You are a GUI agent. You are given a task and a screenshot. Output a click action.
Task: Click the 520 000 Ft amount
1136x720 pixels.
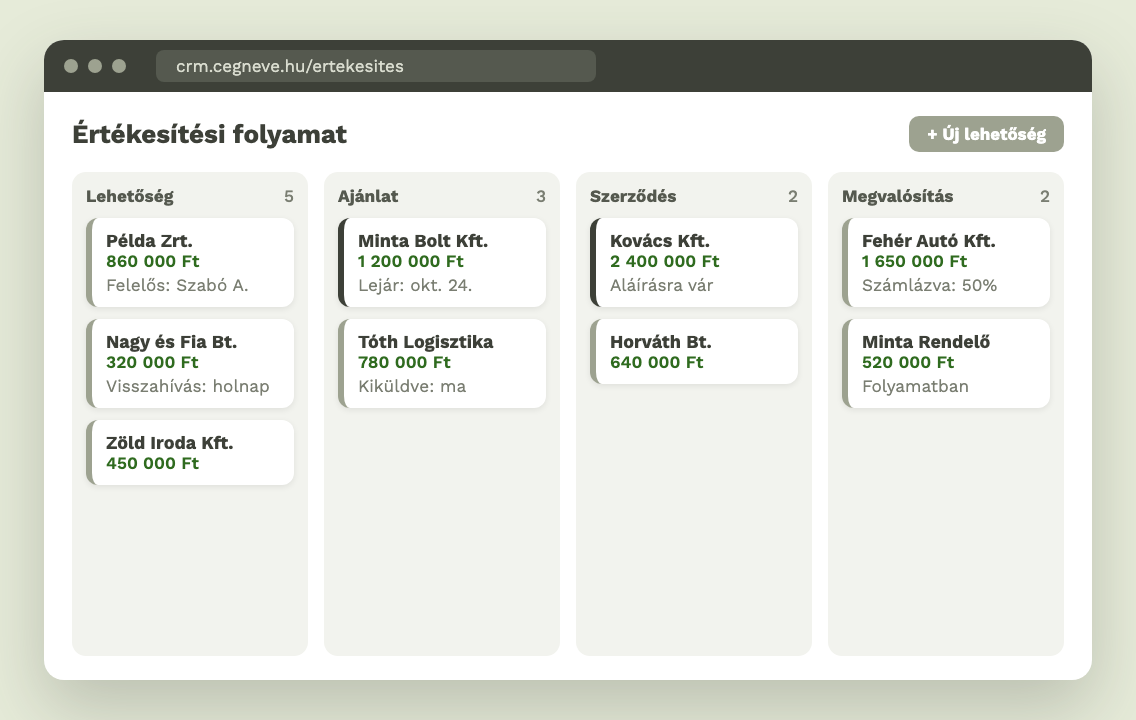click(908, 362)
